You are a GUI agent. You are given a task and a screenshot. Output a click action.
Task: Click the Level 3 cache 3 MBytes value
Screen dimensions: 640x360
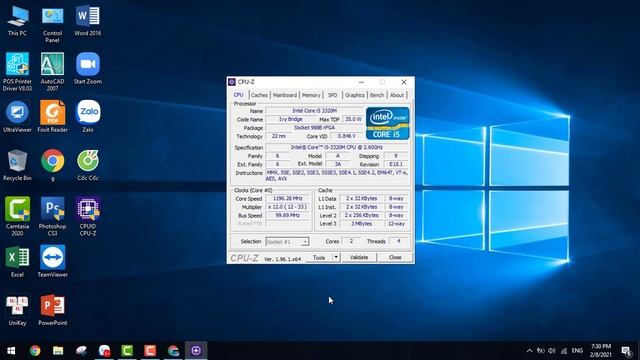click(361, 224)
